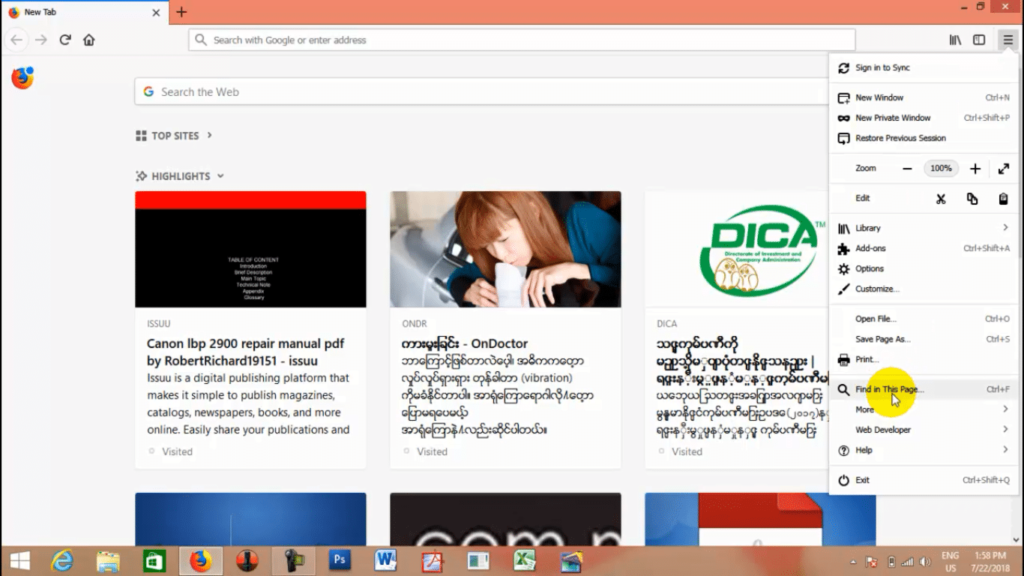Click the address bar field
This screenshot has width=1024, height=576.
[x=522, y=40]
